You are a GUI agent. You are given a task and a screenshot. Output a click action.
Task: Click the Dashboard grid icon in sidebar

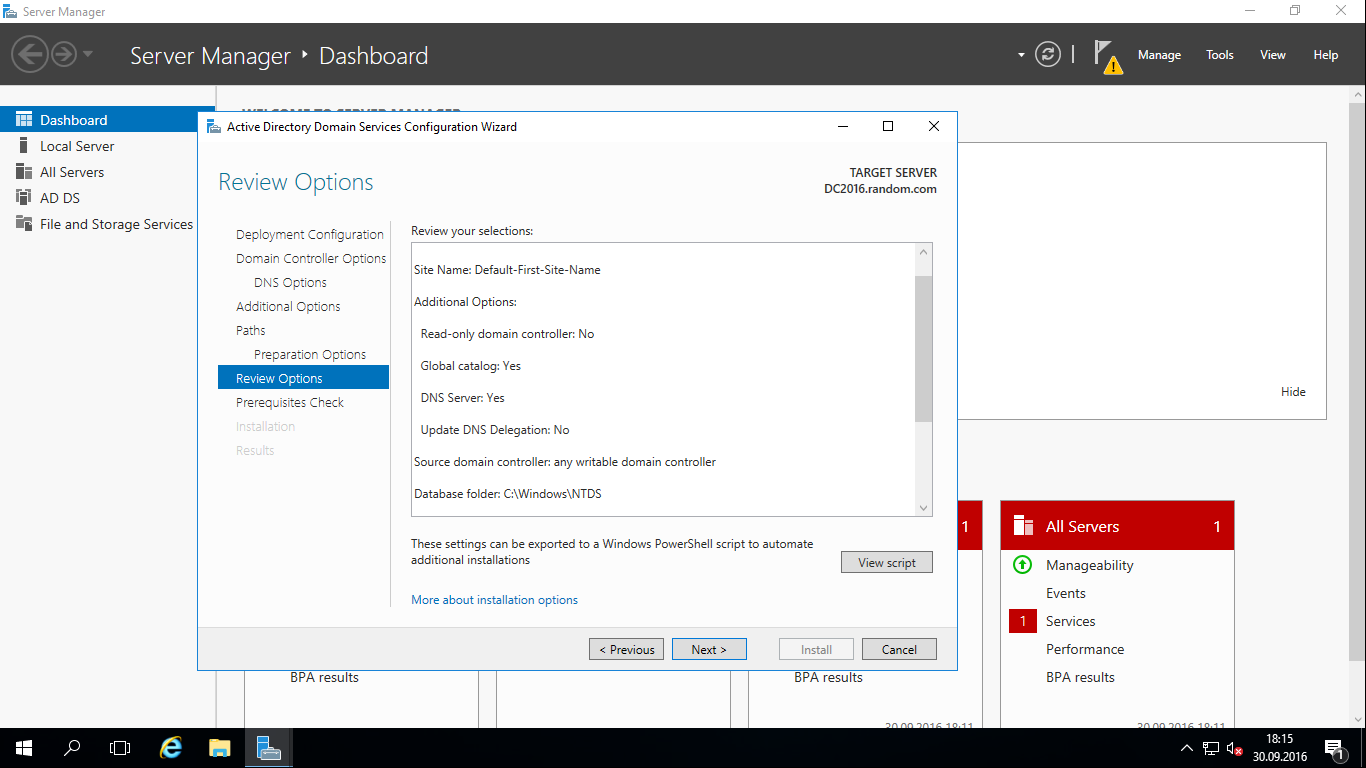(x=24, y=119)
